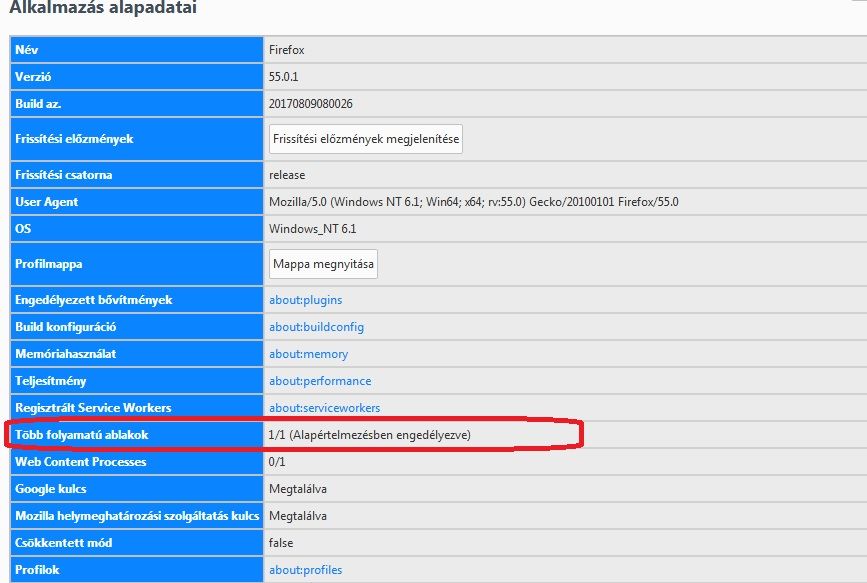
Task: Click the Név row header
Action: click(27, 50)
